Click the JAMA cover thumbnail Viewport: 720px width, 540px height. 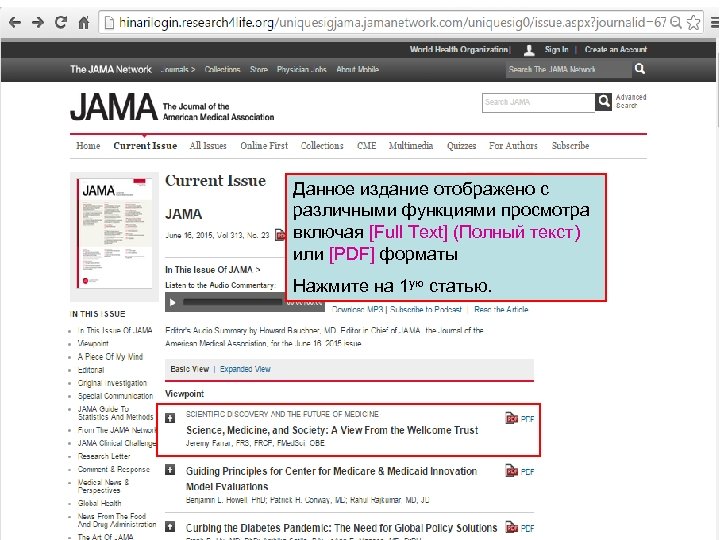point(114,234)
